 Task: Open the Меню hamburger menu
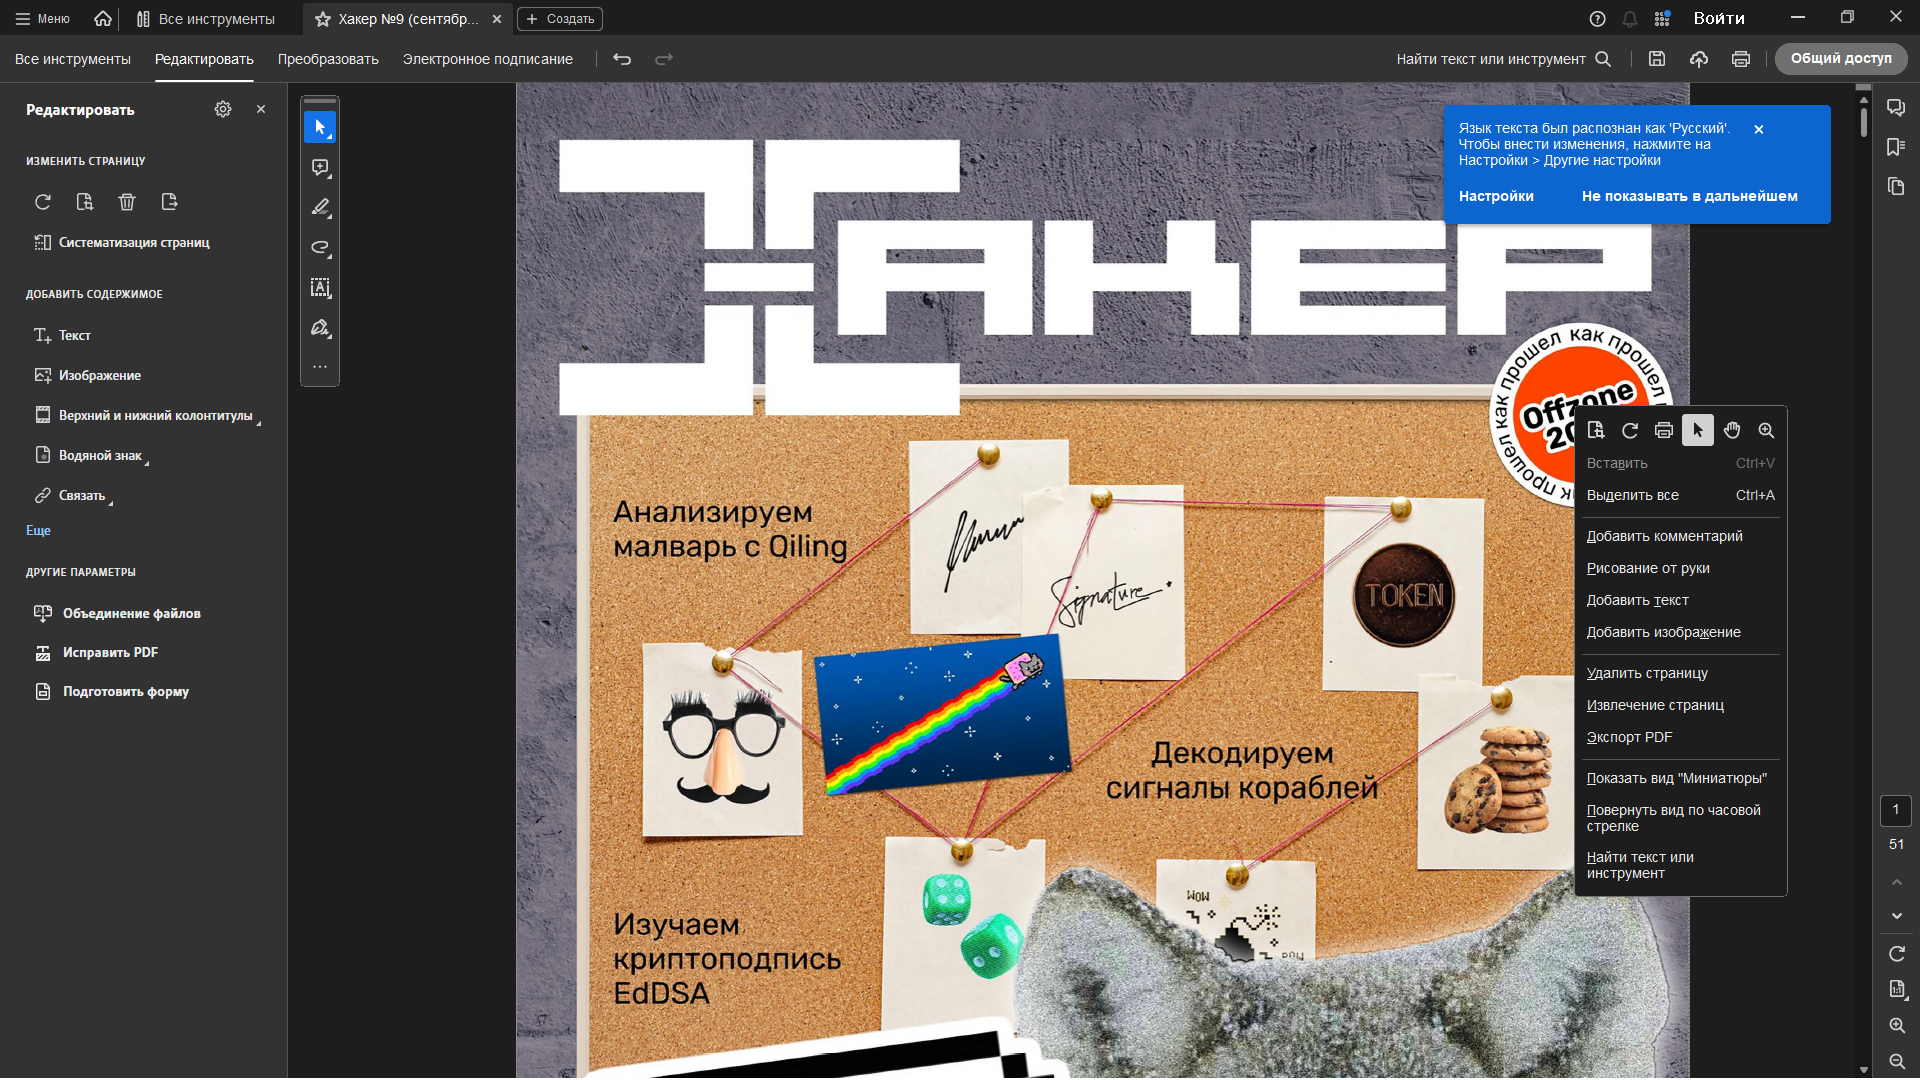coord(42,19)
